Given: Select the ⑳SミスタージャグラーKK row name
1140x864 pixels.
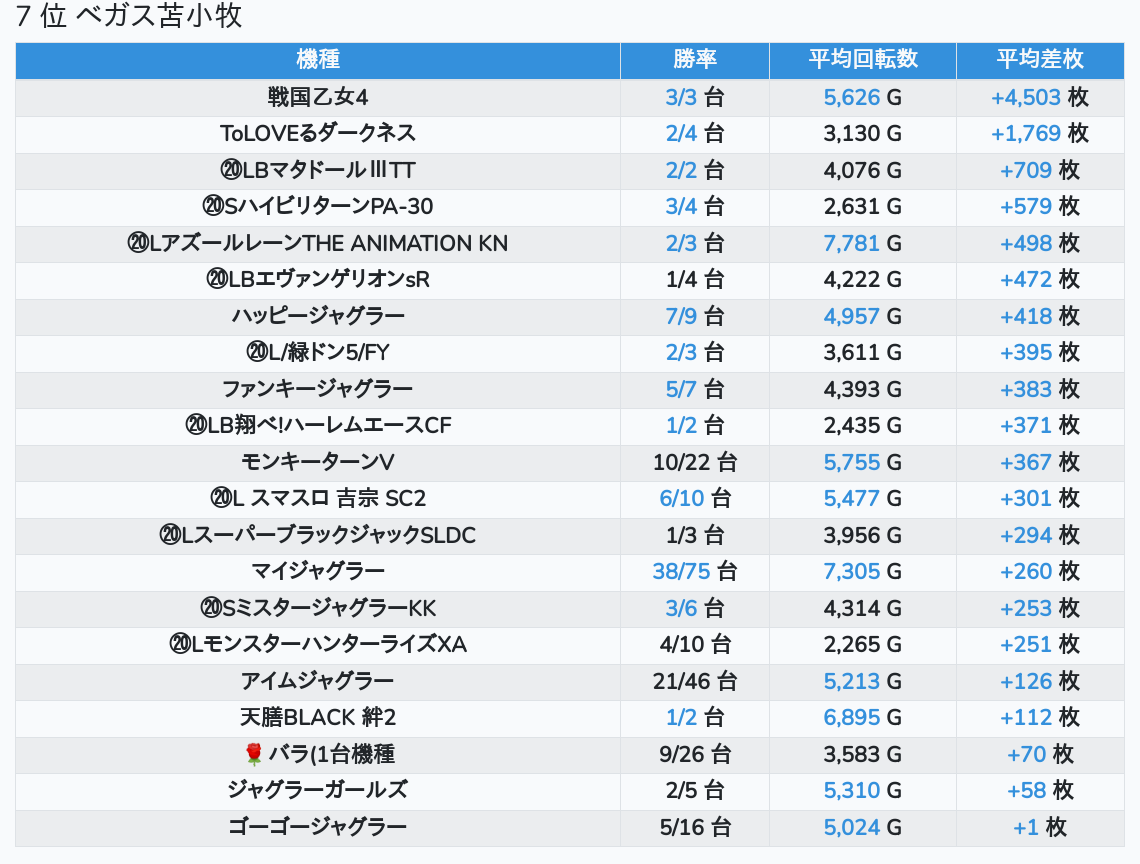Looking at the screenshot, I should coord(318,608).
